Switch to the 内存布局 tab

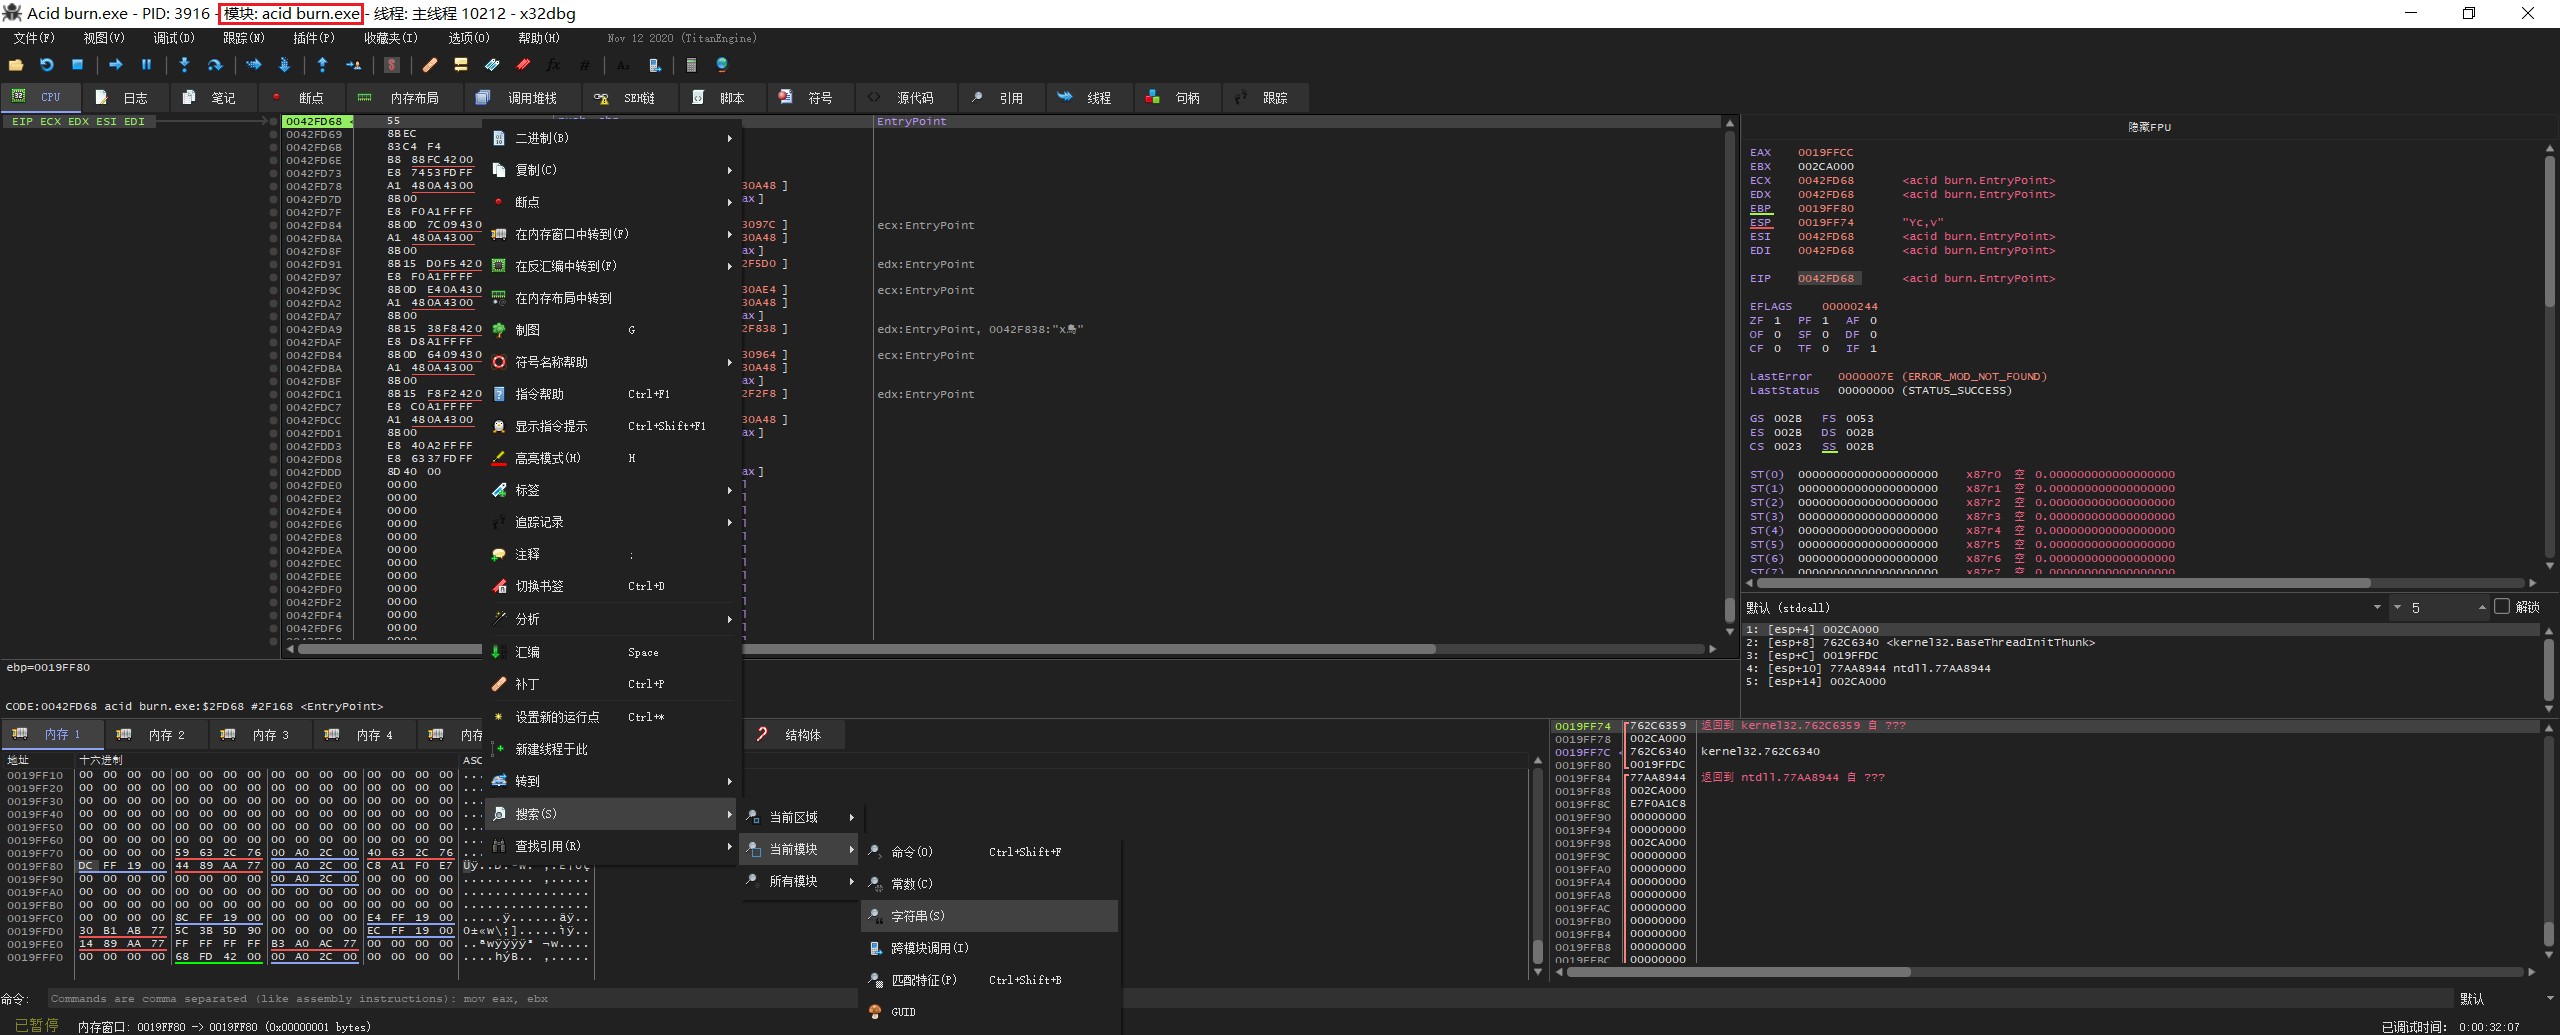tap(414, 98)
